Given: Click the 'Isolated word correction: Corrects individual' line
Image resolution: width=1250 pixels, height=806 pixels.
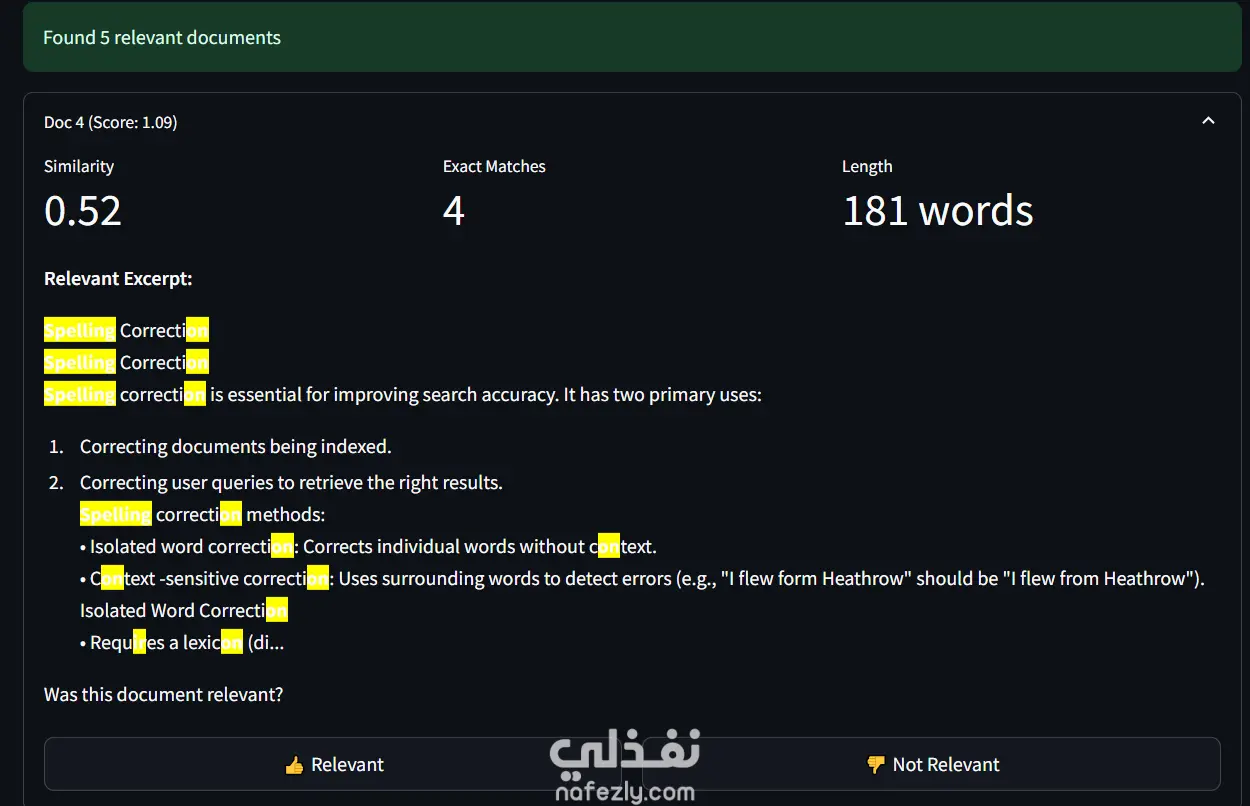Looking at the screenshot, I should (x=368, y=546).
